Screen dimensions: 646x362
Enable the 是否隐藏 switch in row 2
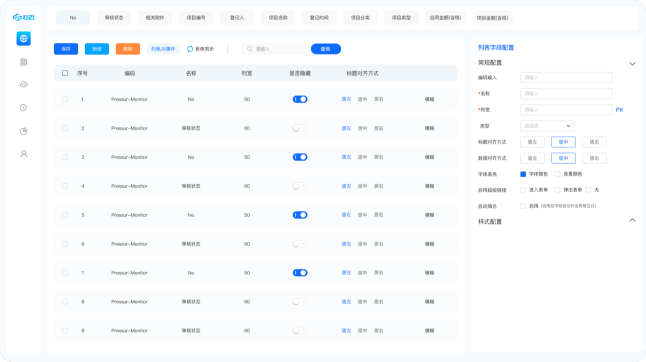tap(300, 128)
